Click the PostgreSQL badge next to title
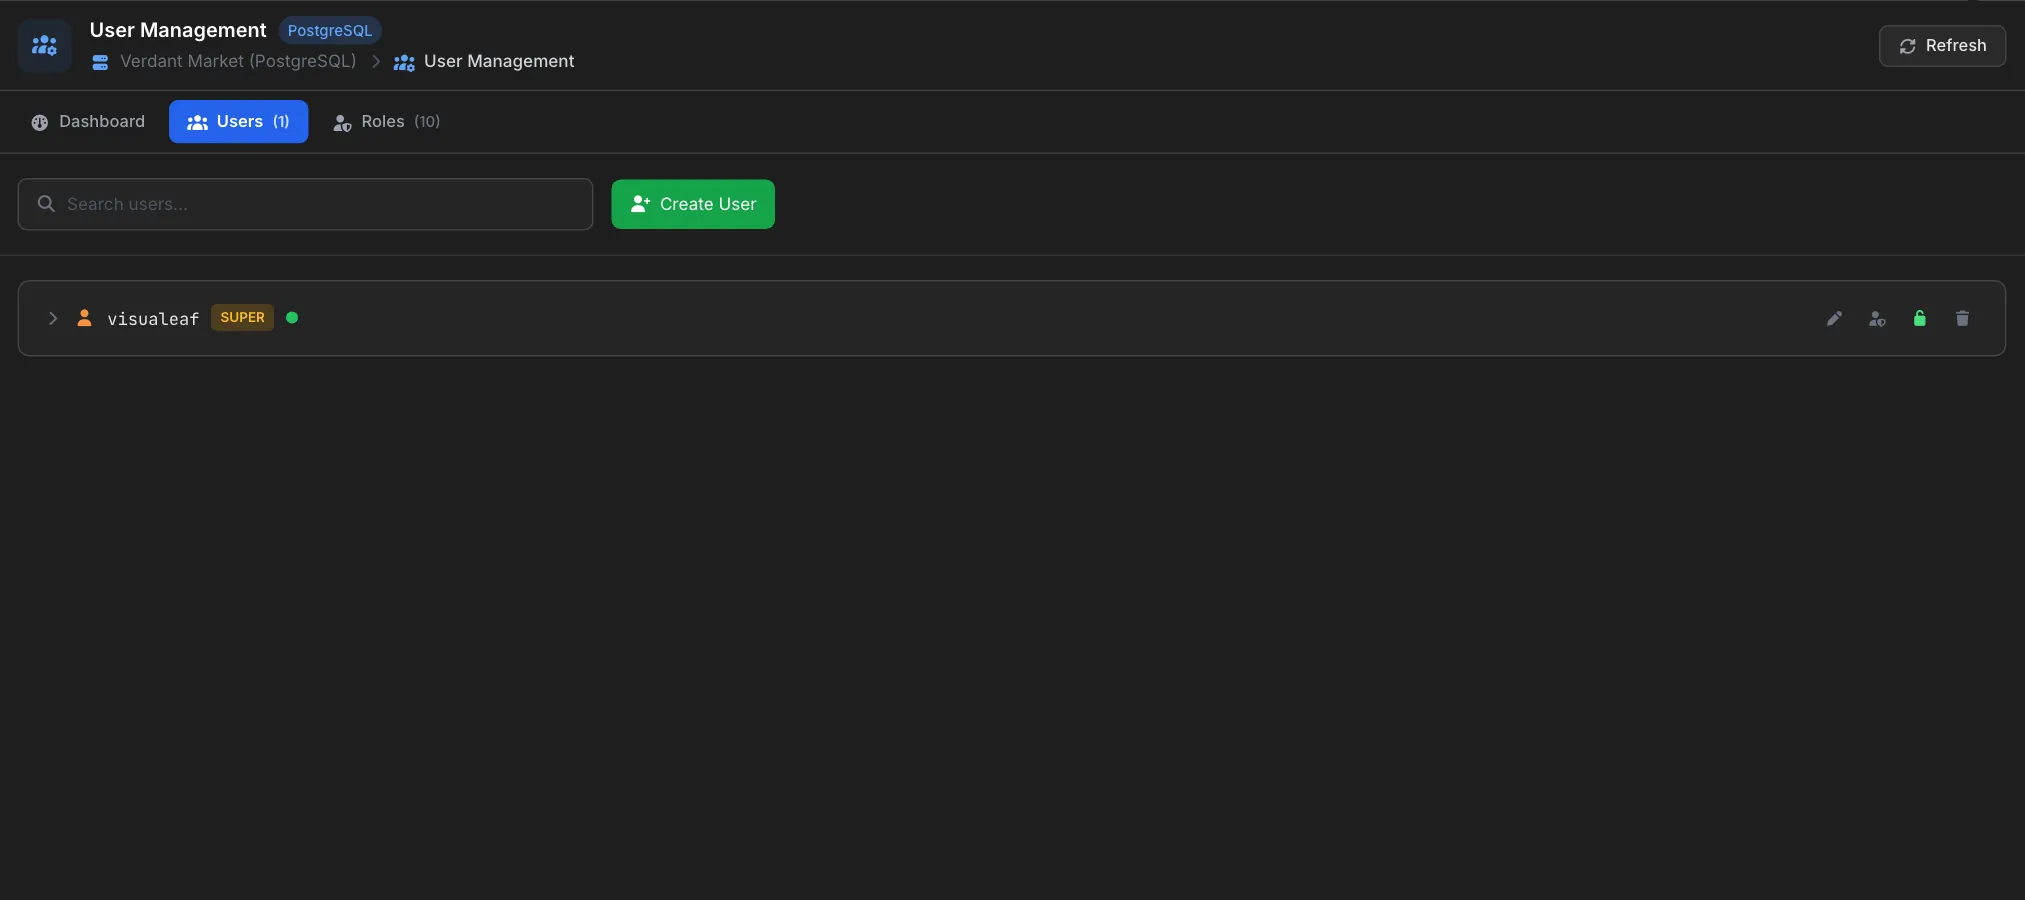 [330, 31]
